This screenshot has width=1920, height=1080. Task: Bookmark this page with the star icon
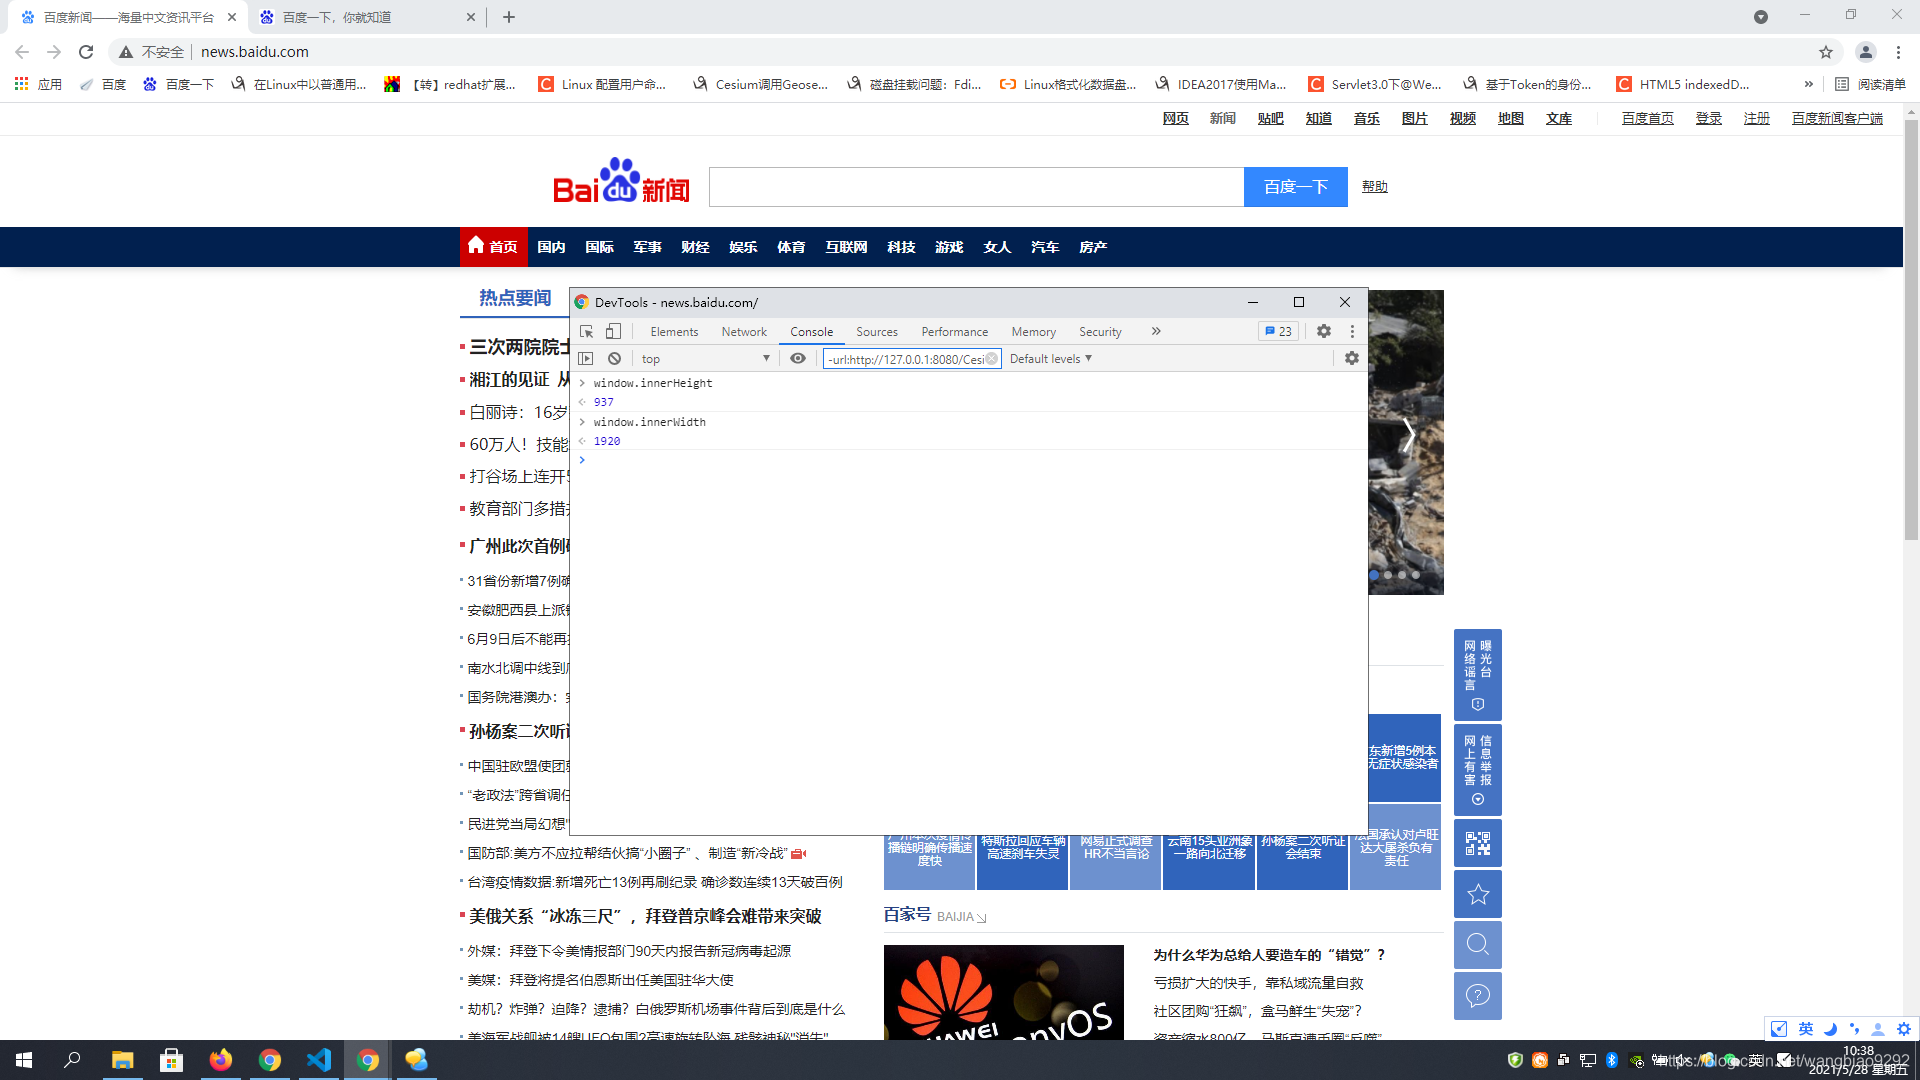tap(1826, 52)
